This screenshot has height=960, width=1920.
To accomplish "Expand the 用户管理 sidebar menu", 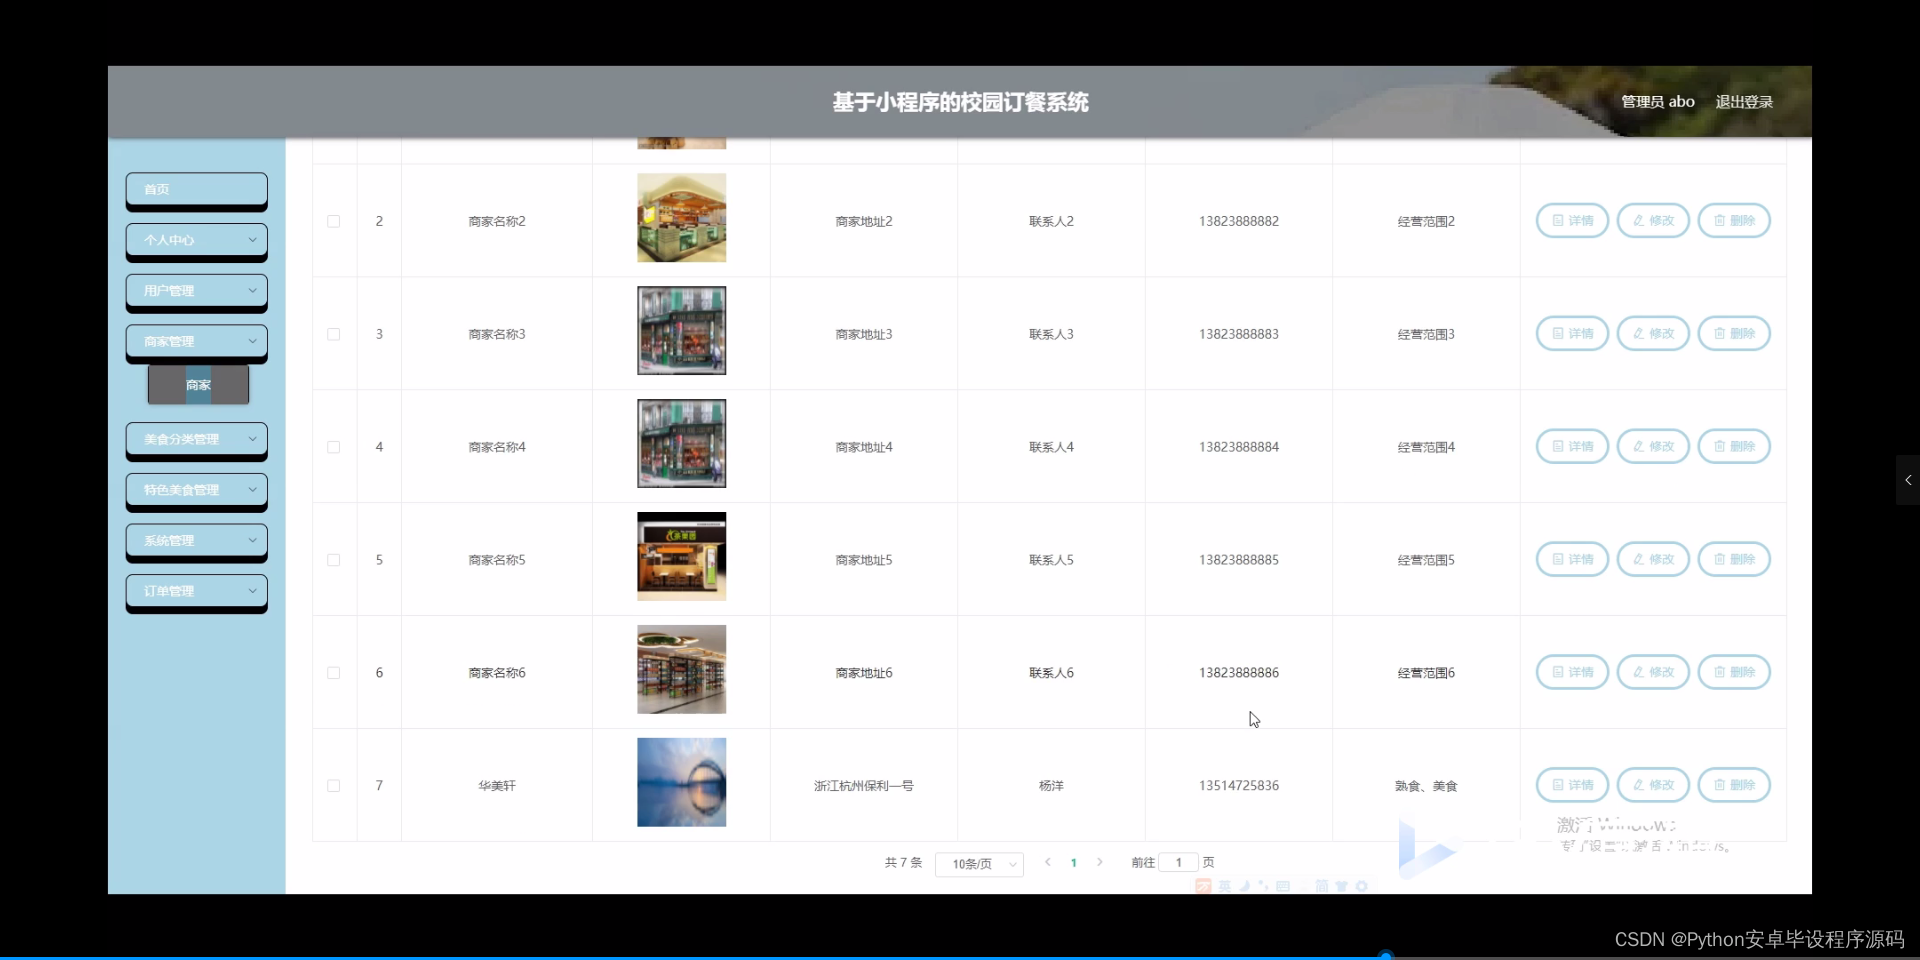I will click(x=196, y=291).
